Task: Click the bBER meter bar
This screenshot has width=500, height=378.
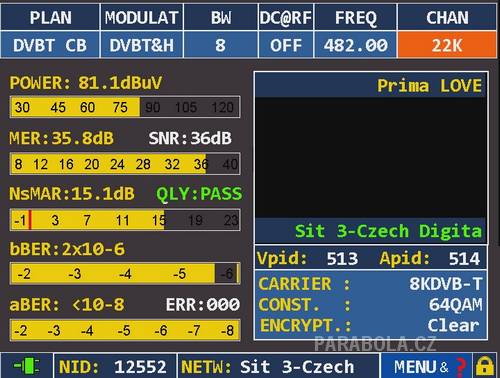Action: click(x=125, y=273)
